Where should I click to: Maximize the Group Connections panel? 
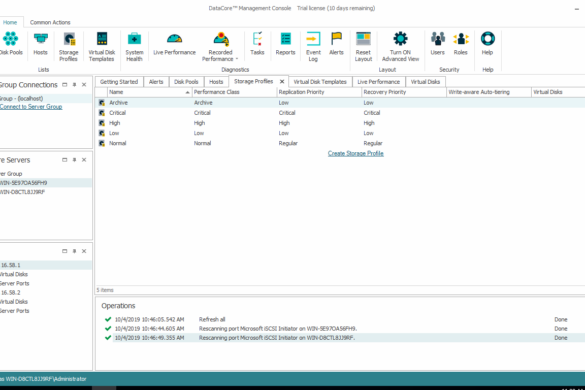[x=65, y=85]
